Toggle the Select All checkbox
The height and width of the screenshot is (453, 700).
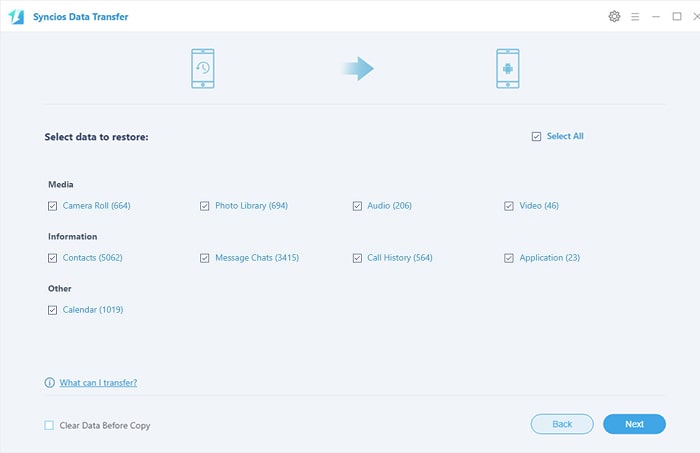coord(536,137)
